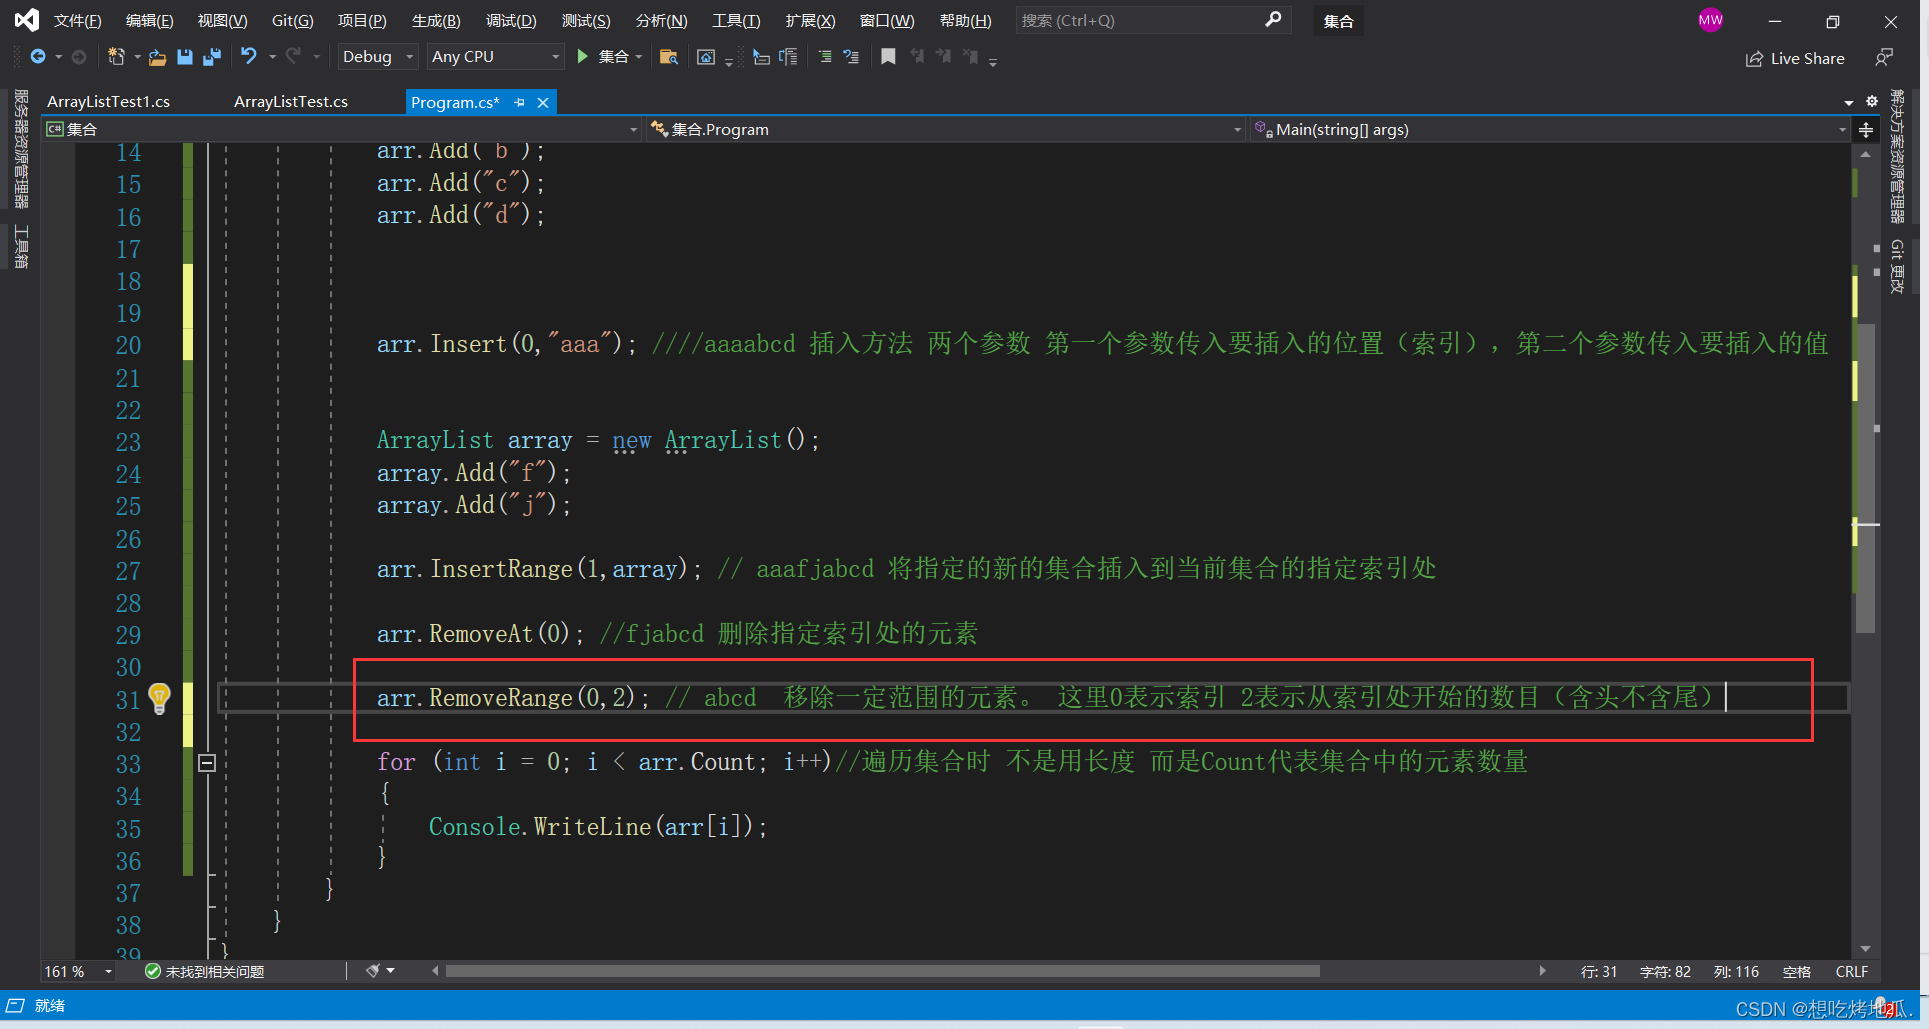Show the 工具箱 panel
The image size is (1929, 1029).
(20, 247)
